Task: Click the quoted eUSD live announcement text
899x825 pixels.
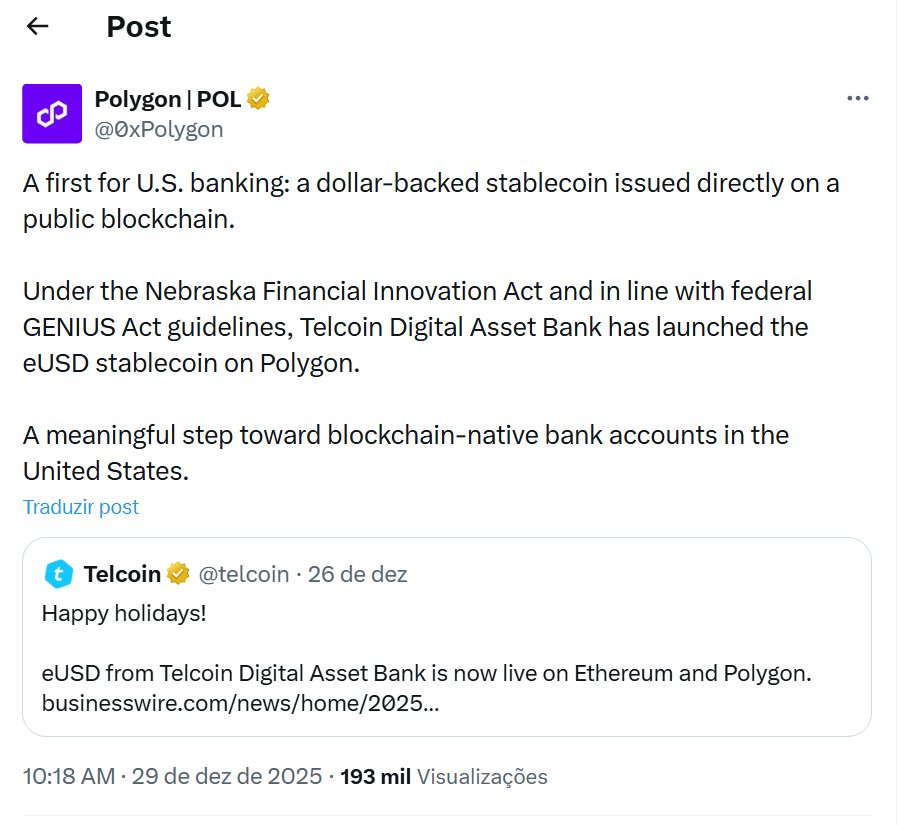Action: coord(426,673)
